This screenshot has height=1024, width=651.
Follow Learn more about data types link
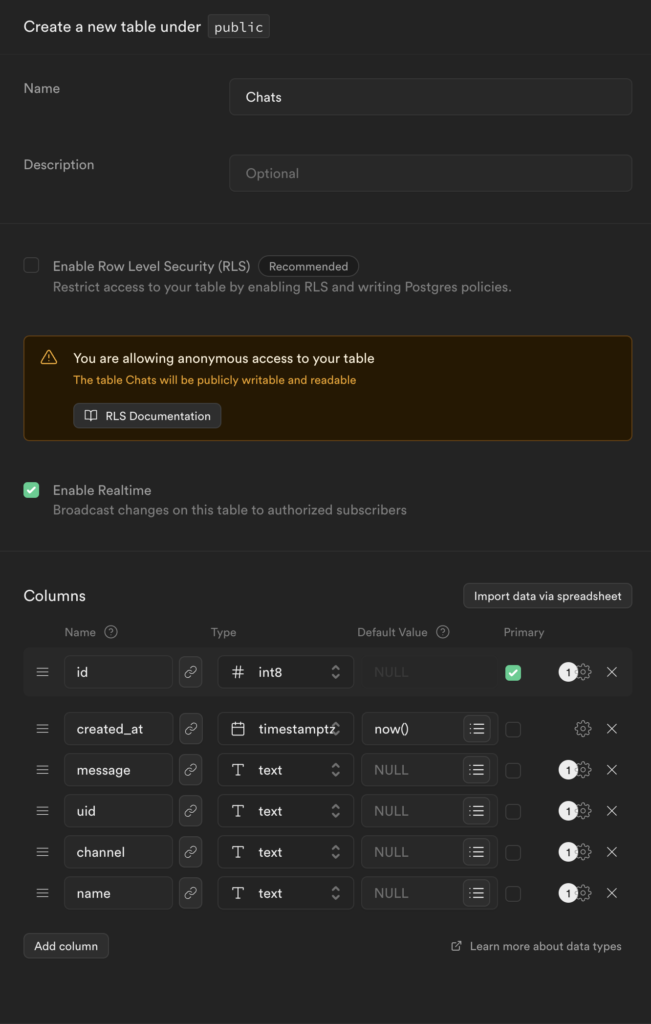click(x=545, y=946)
